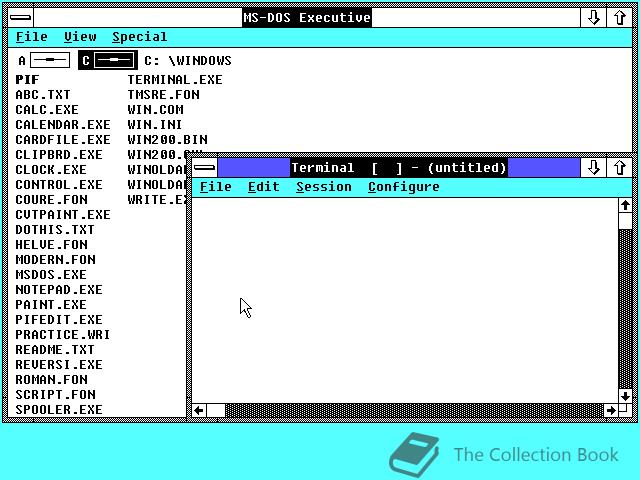The image size is (640, 480).
Task: Select drive C icon in MS-DOS Executive
Action: tap(108, 60)
